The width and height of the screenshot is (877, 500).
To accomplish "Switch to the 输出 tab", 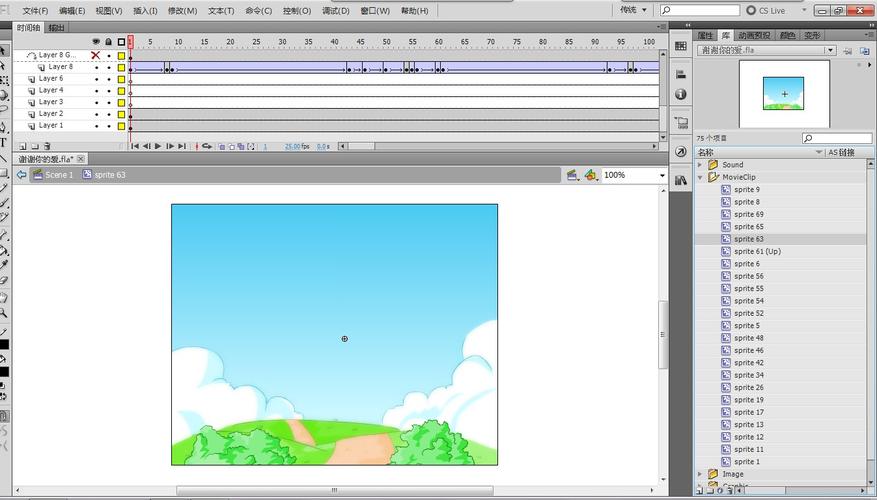I will click(x=56, y=27).
